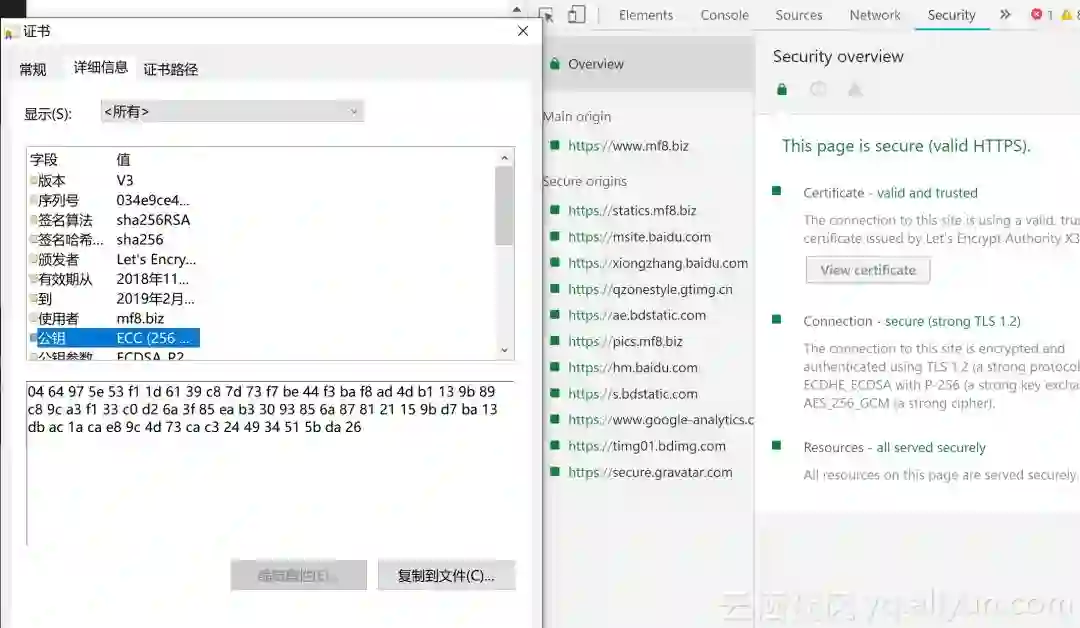Open the 显示 <所有> dropdown
The height and width of the screenshot is (628, 1080).
(232, 112)
